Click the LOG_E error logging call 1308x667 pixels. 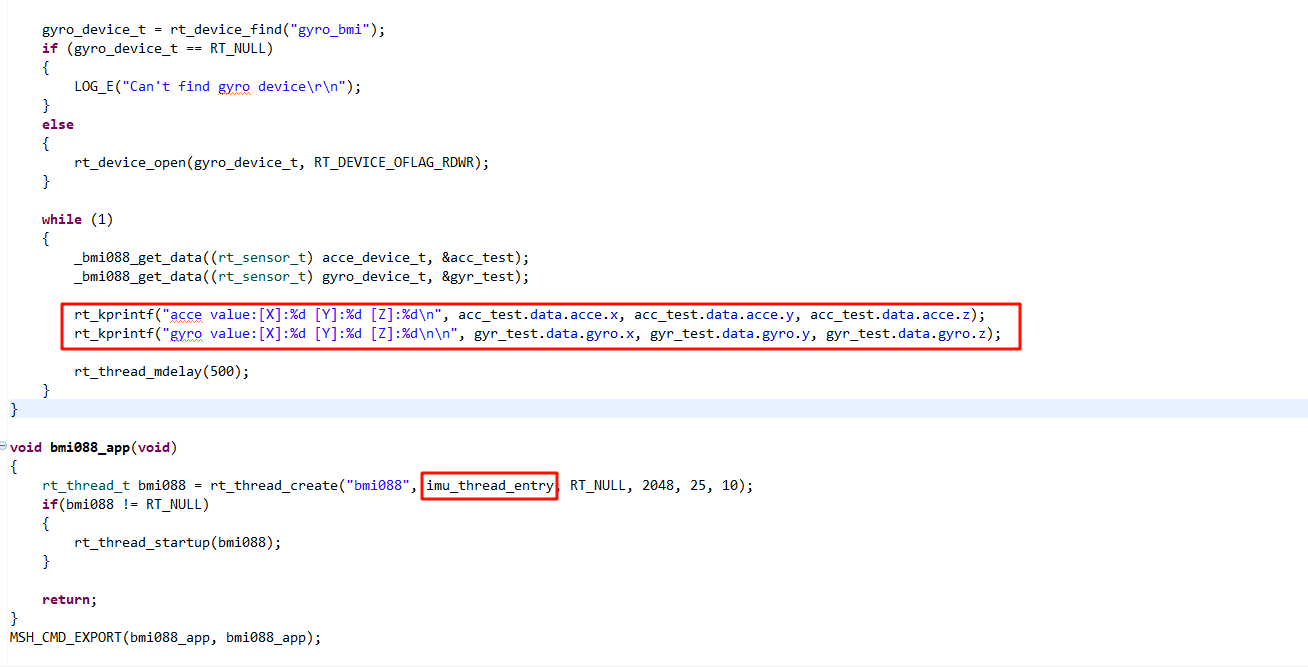pos(93,86)
